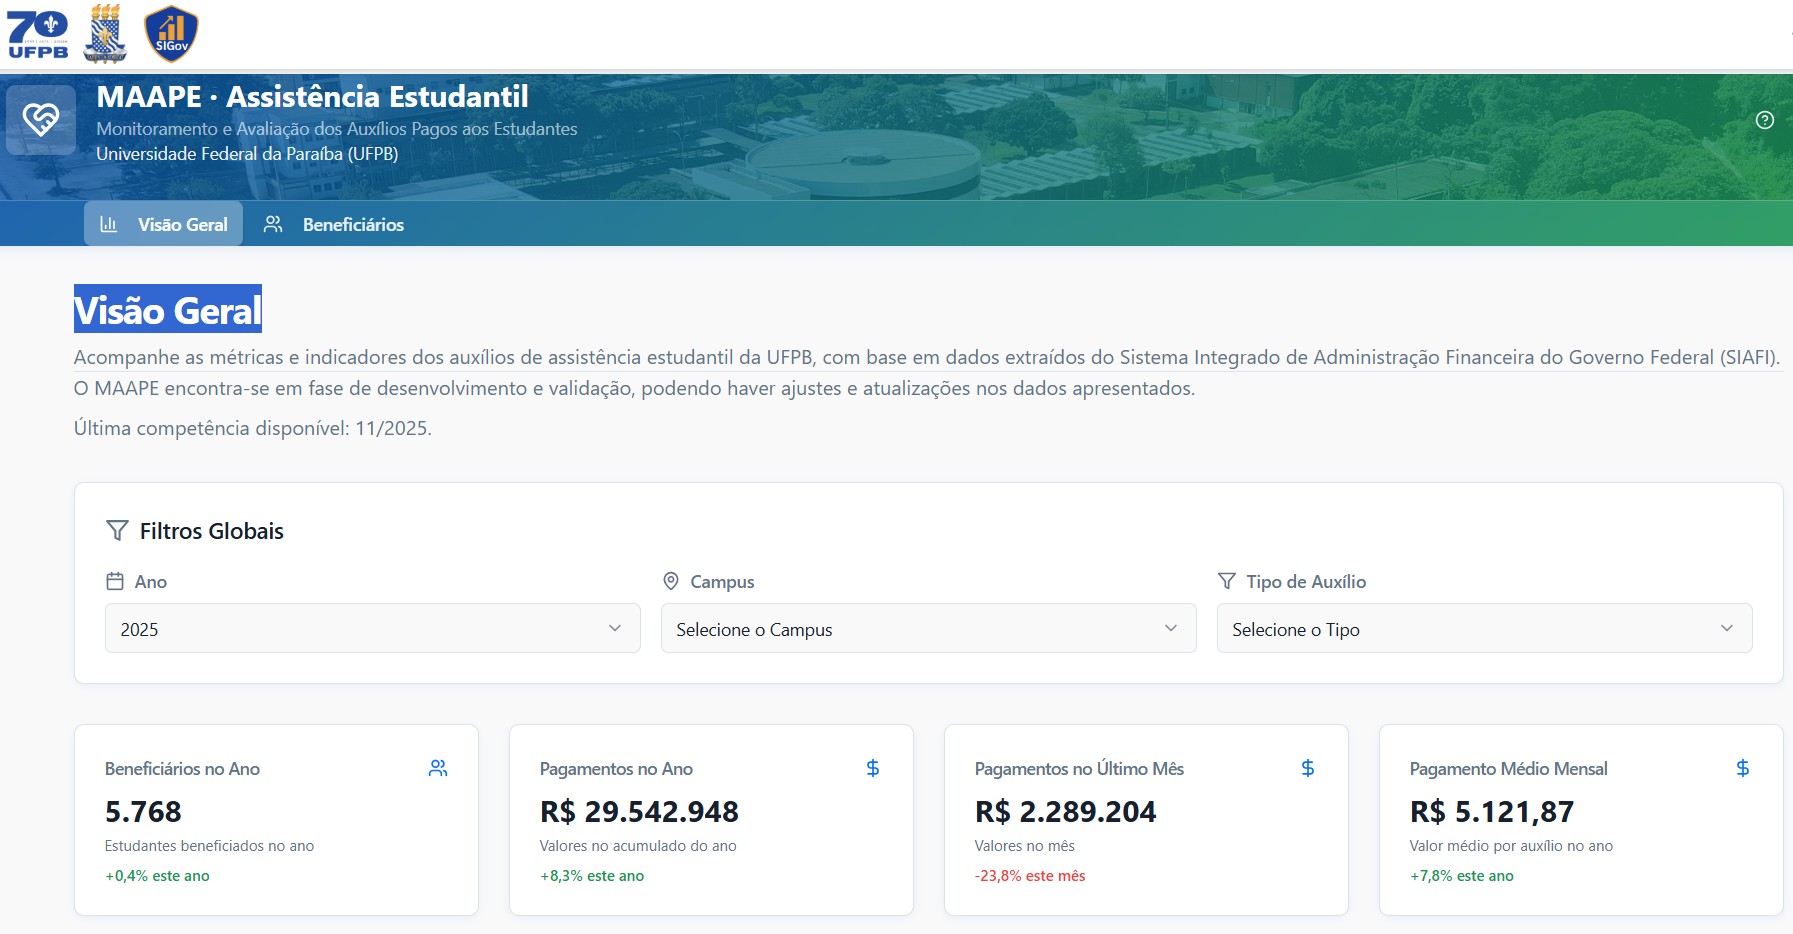The height and width of the screenshot is (934, 1793).
Task: Select the Pagamentos no Ano value card
Action: 711,819
